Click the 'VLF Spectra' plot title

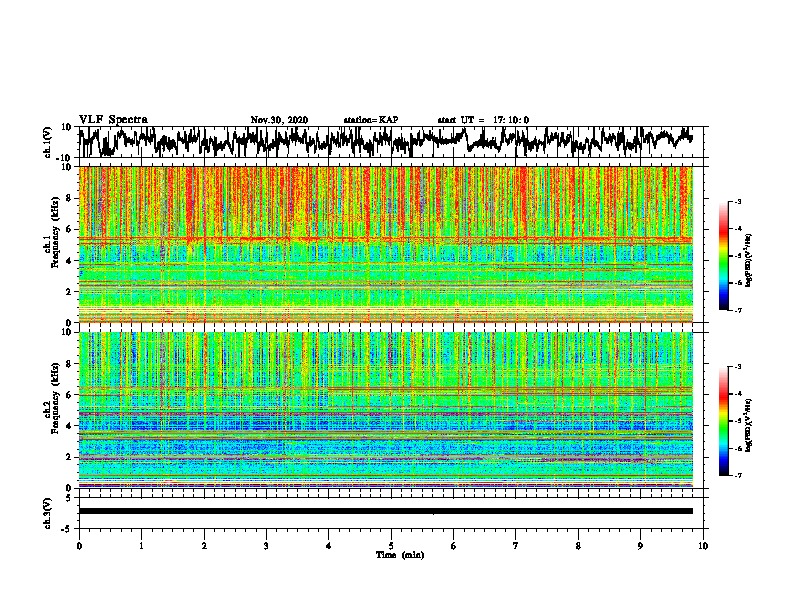pyautogui.click(x=113, y=120)
